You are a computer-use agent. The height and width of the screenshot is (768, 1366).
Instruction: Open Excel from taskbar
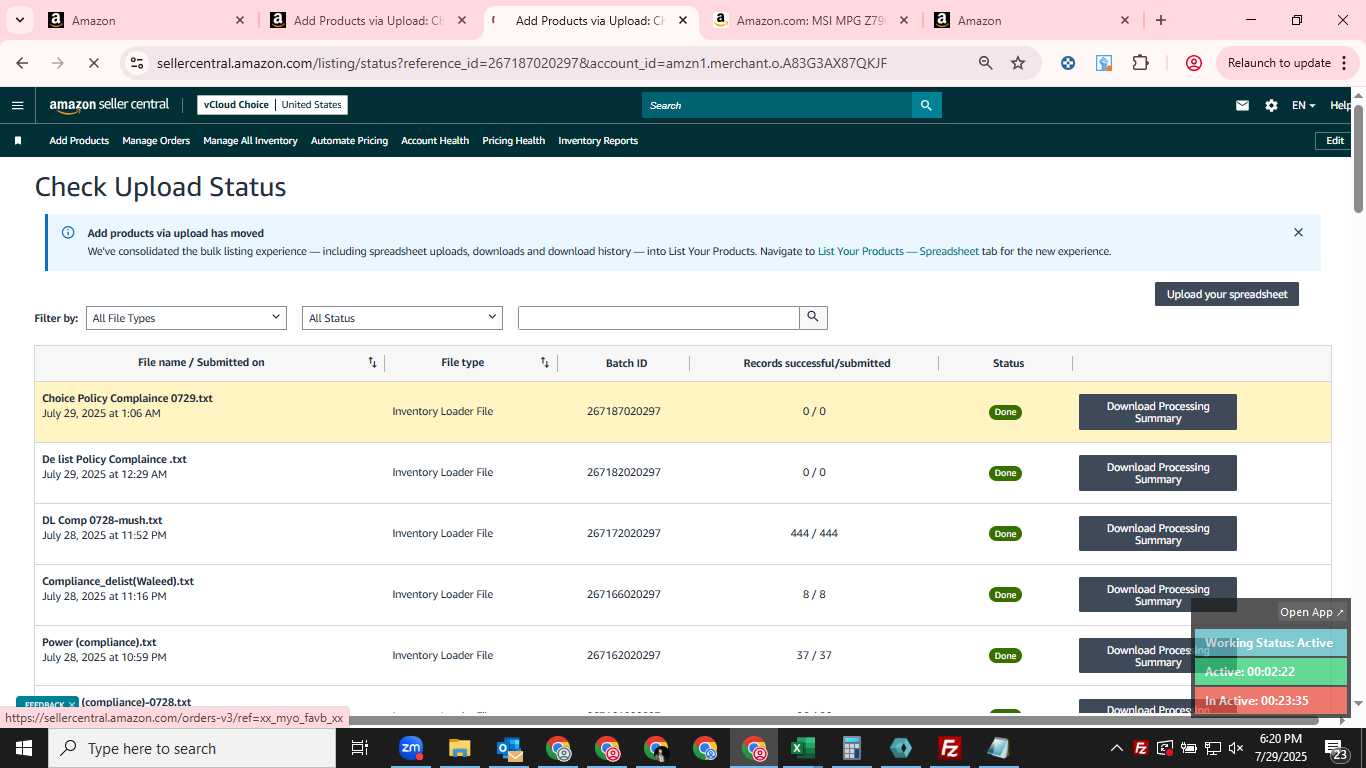[802, 748]
